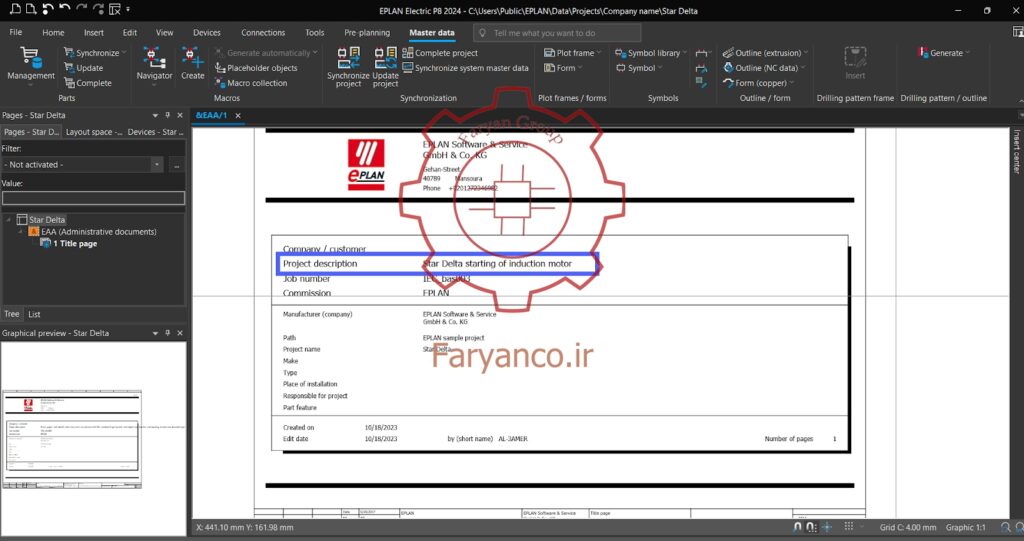Click Update parts button

(x=83, y=68)
